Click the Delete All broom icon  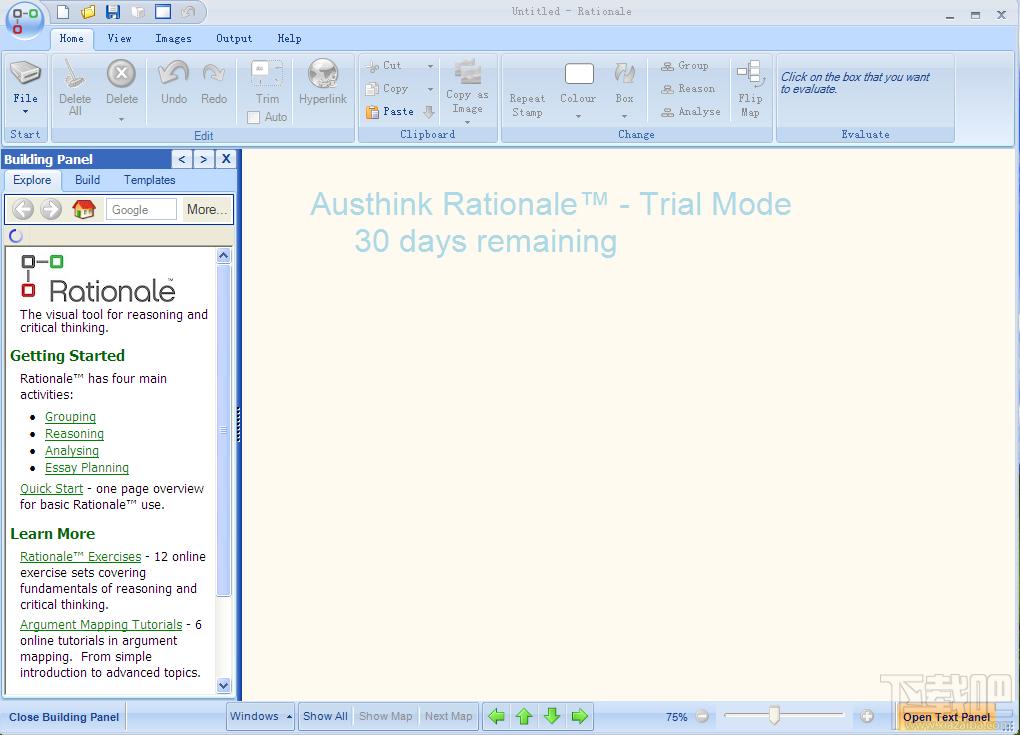74,73
